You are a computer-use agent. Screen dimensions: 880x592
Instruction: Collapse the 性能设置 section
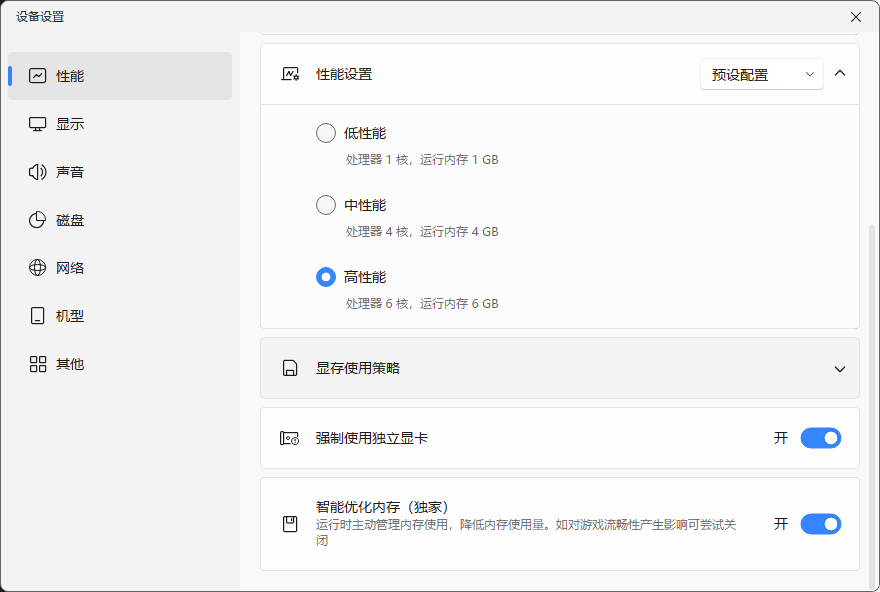point(840,73)
